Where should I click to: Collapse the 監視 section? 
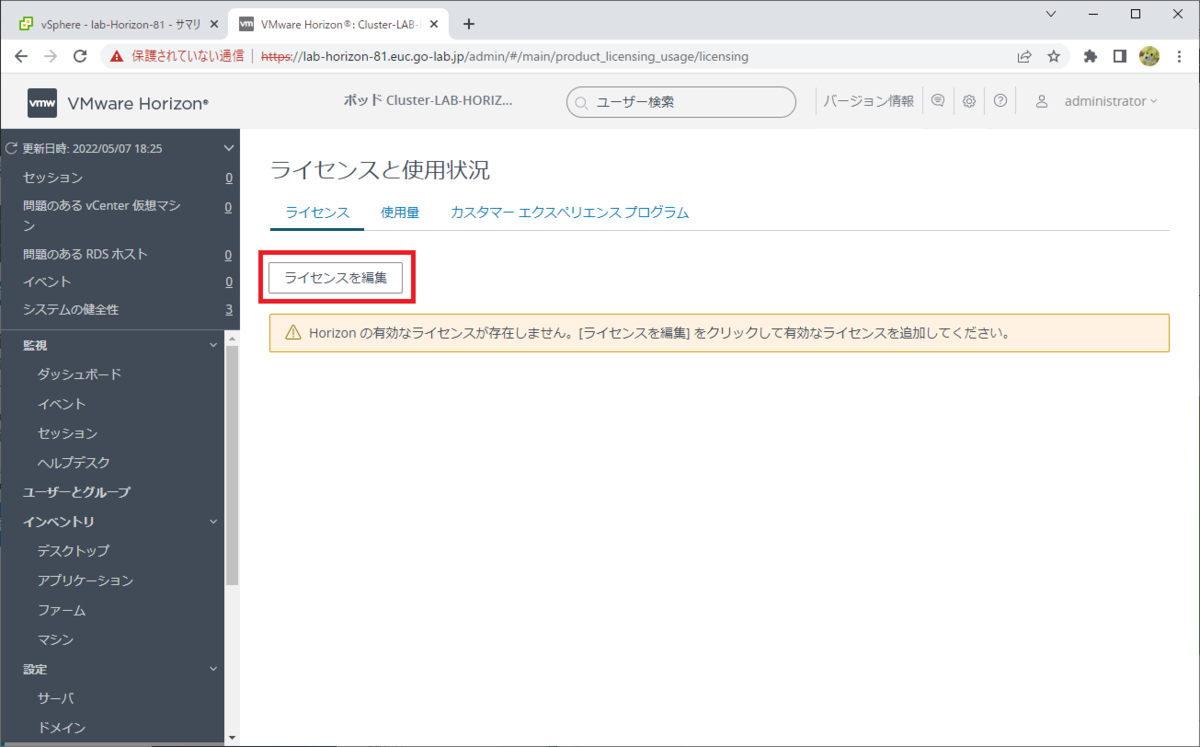tap(213, 345)
